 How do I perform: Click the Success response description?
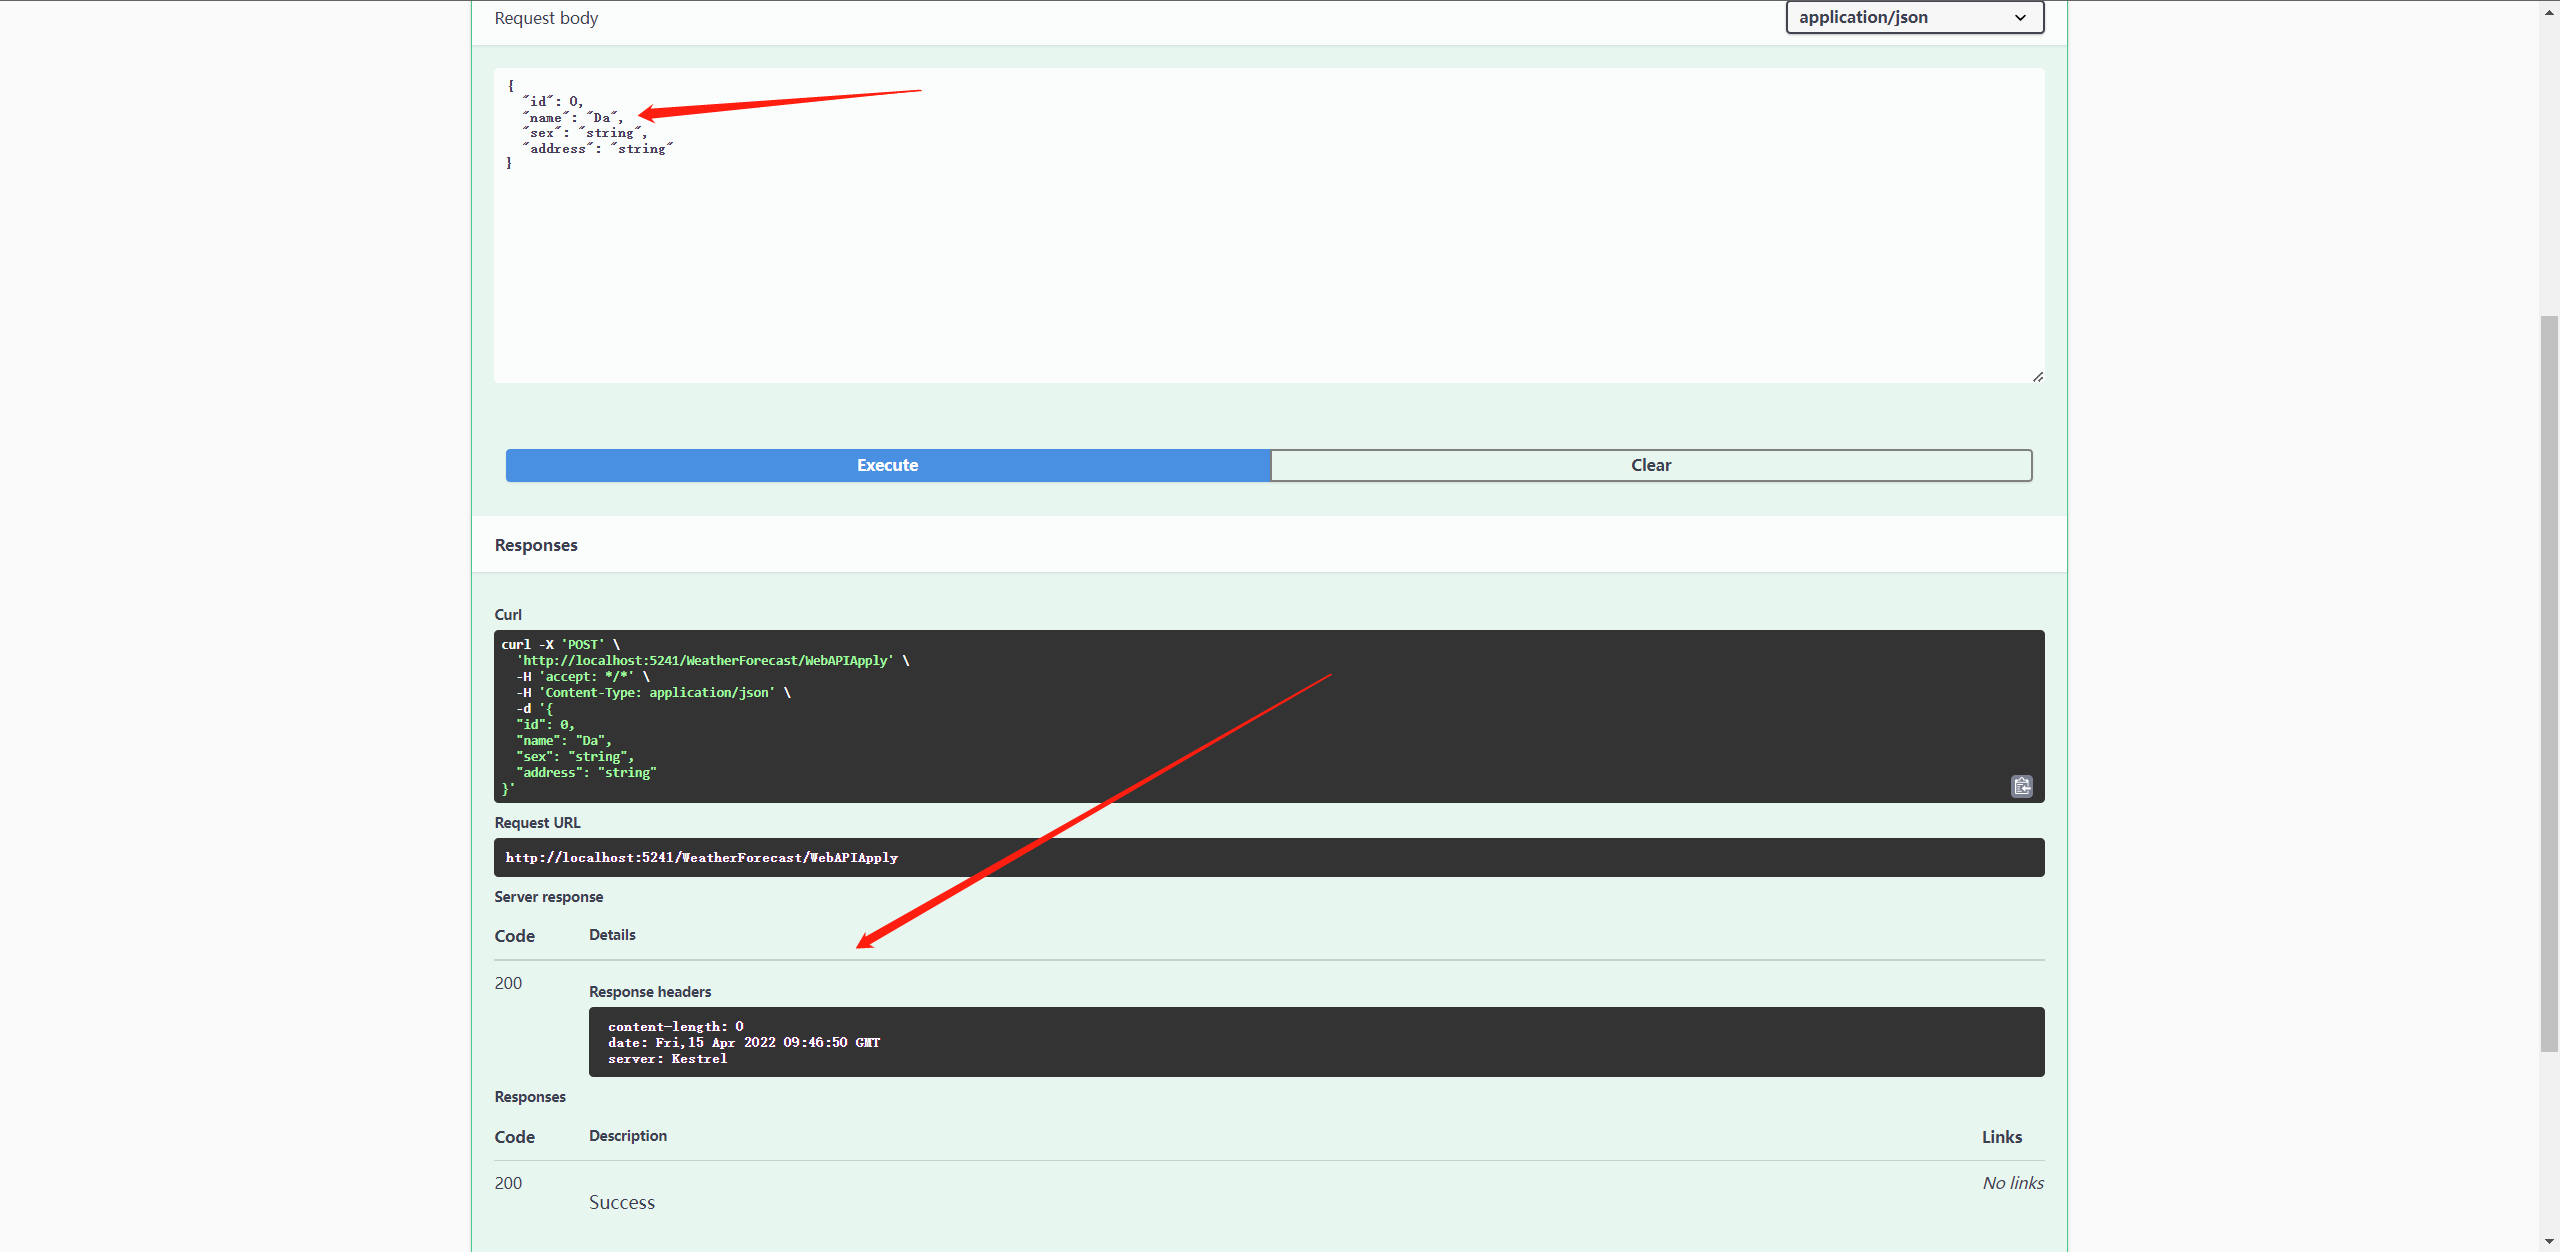click(x=621, y=1202)
